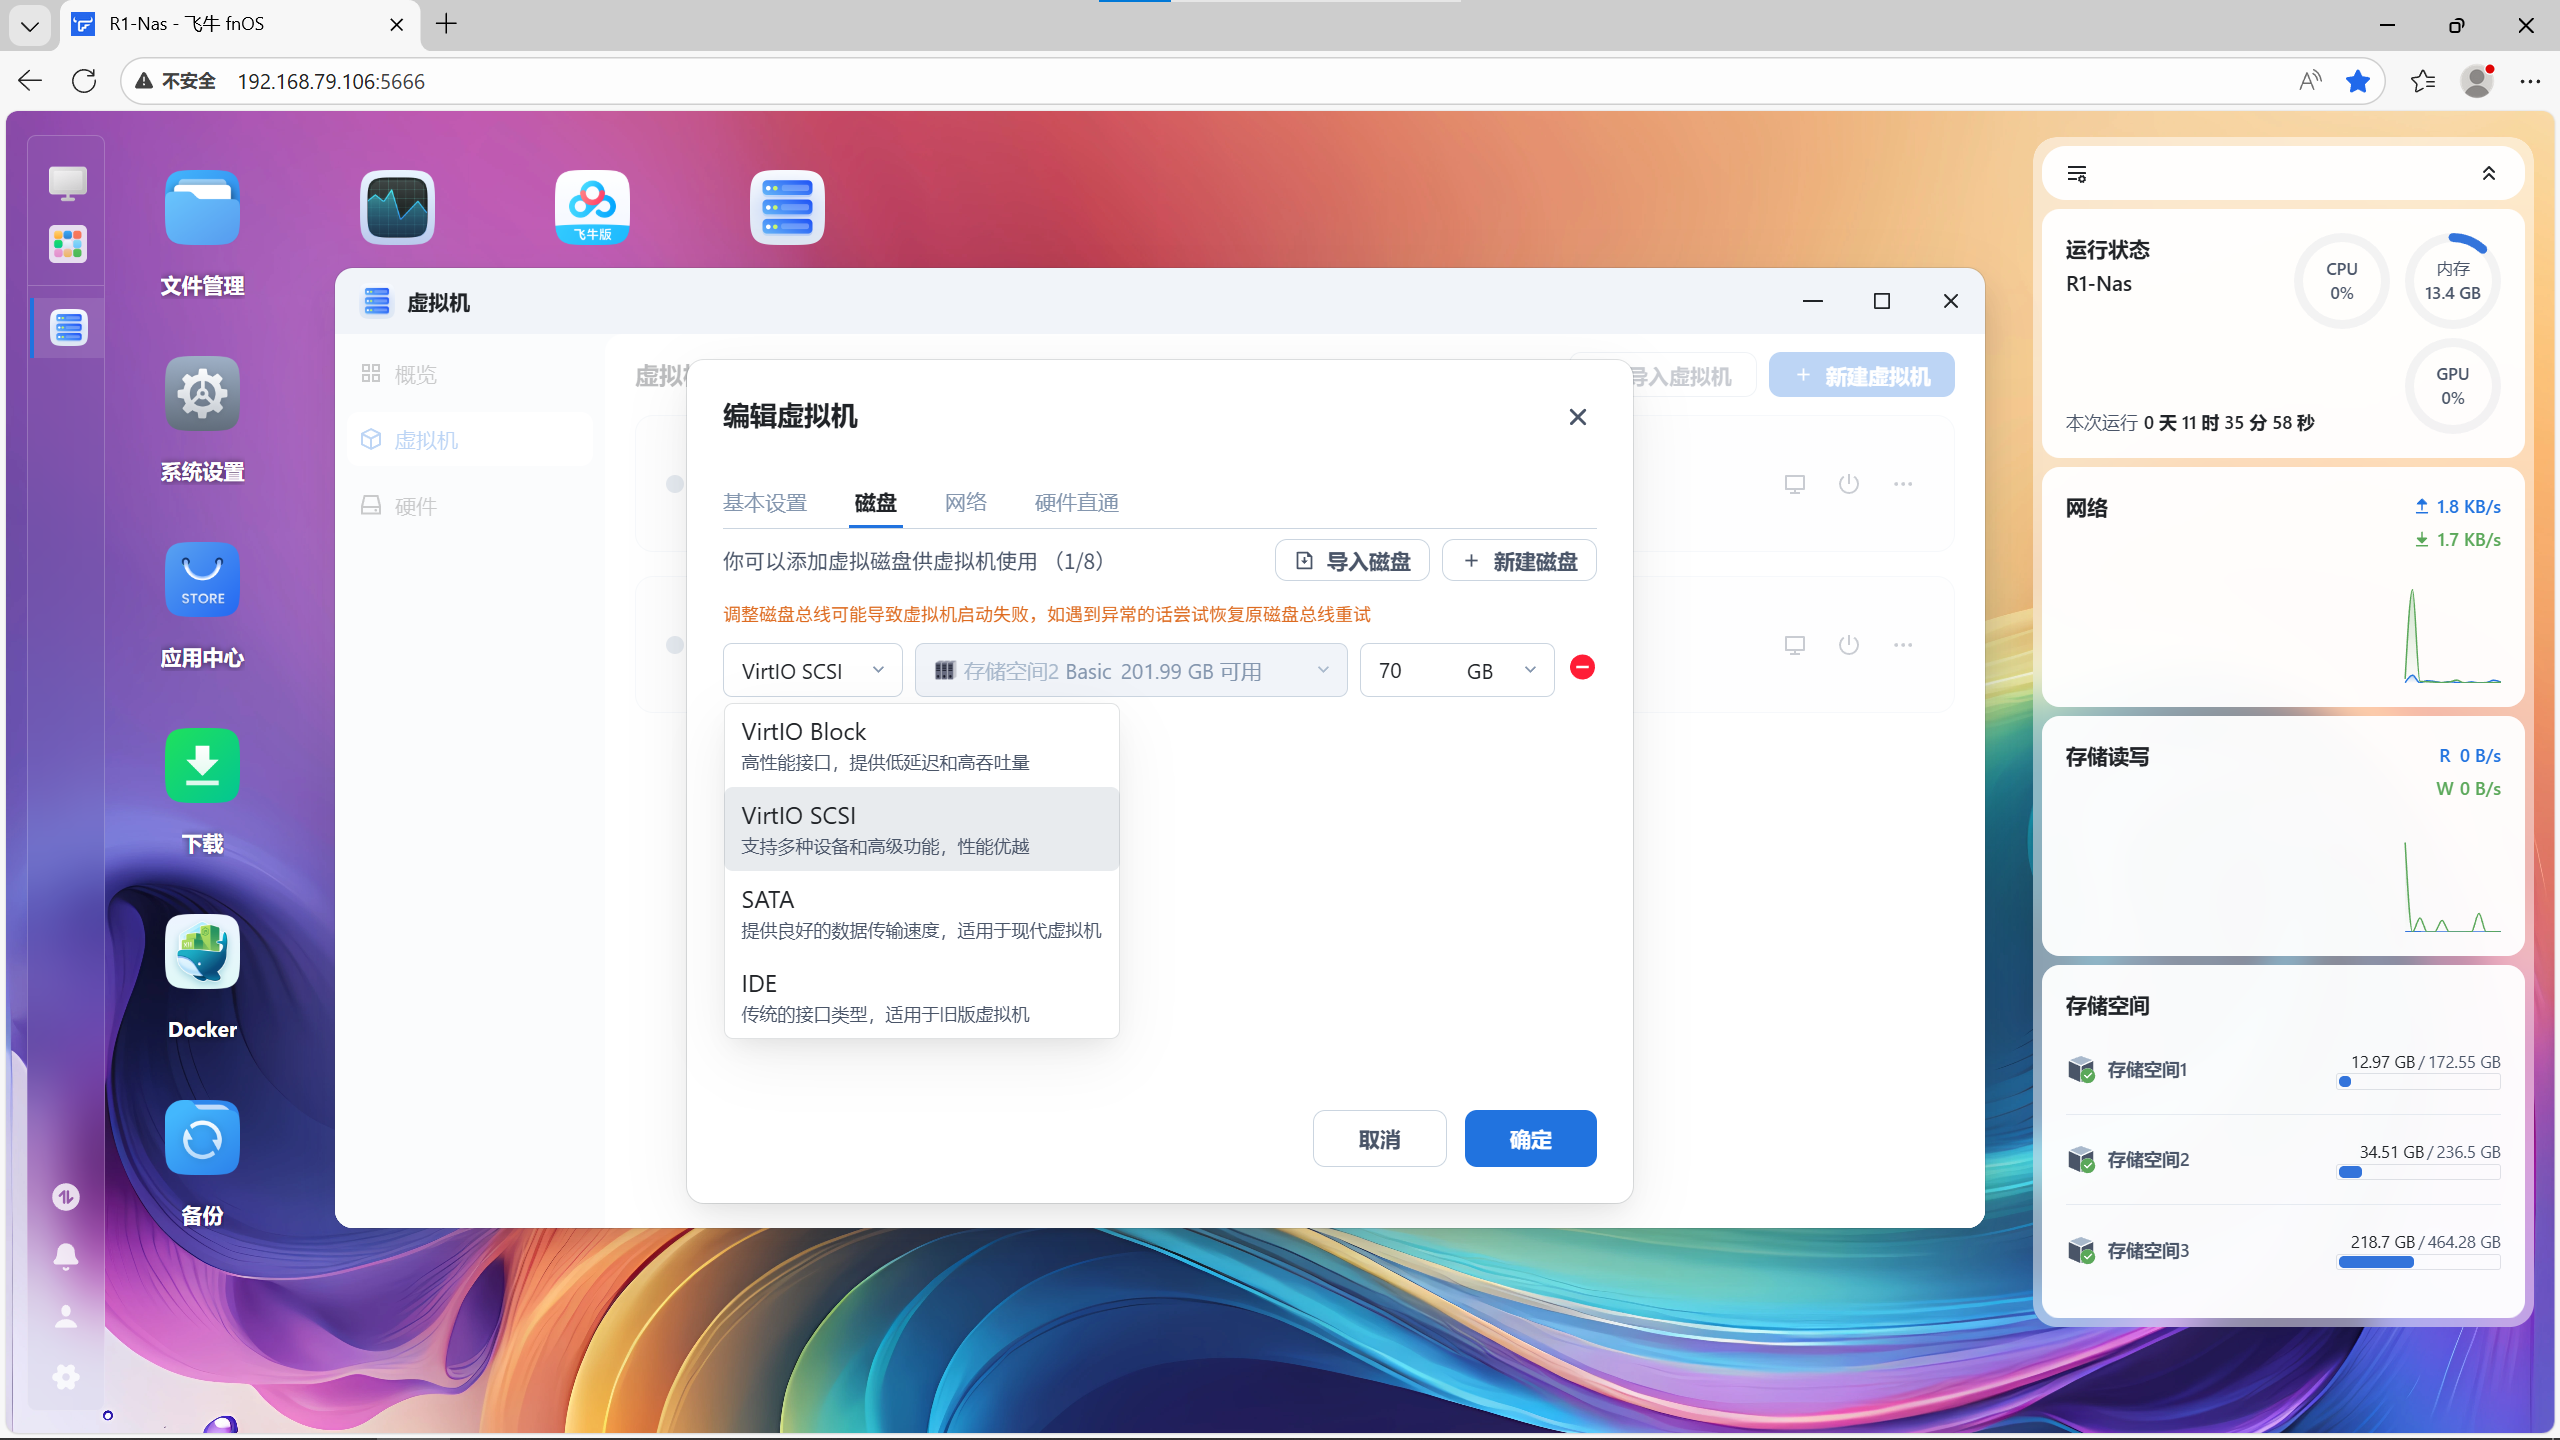Switch to the 硬件直通 tab
The width and height of the screenshot is (2560, 1440).
[1076, 503]
